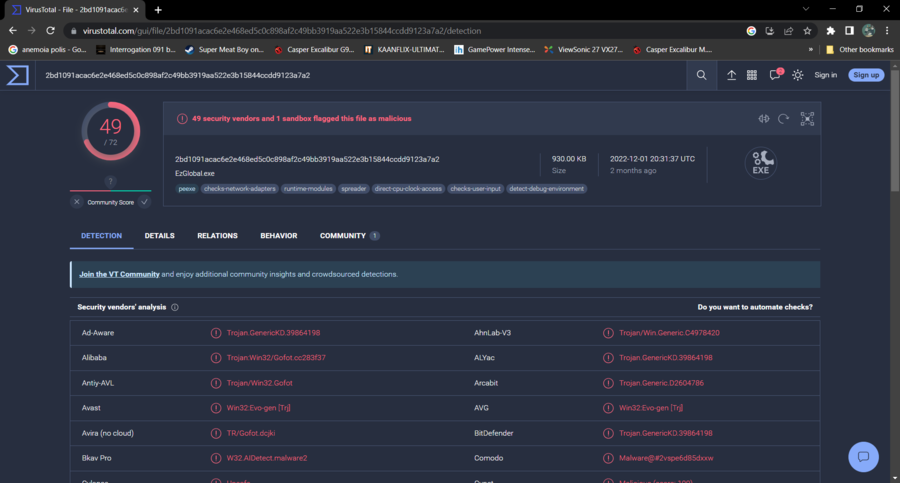The width and height of the screenshot is (900, 483).
Task: Open Chrome's three-dot menu
Action: (x=887, y=31)
